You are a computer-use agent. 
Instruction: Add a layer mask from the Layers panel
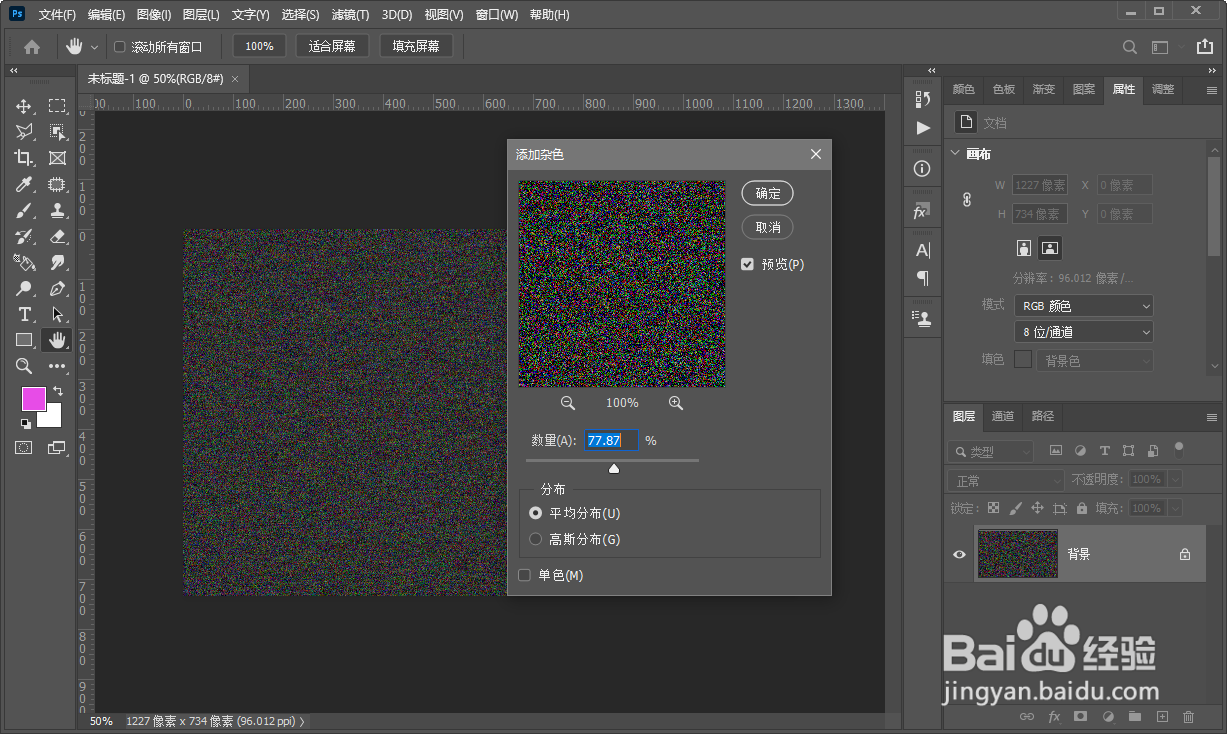click(x=1080, y=717)
